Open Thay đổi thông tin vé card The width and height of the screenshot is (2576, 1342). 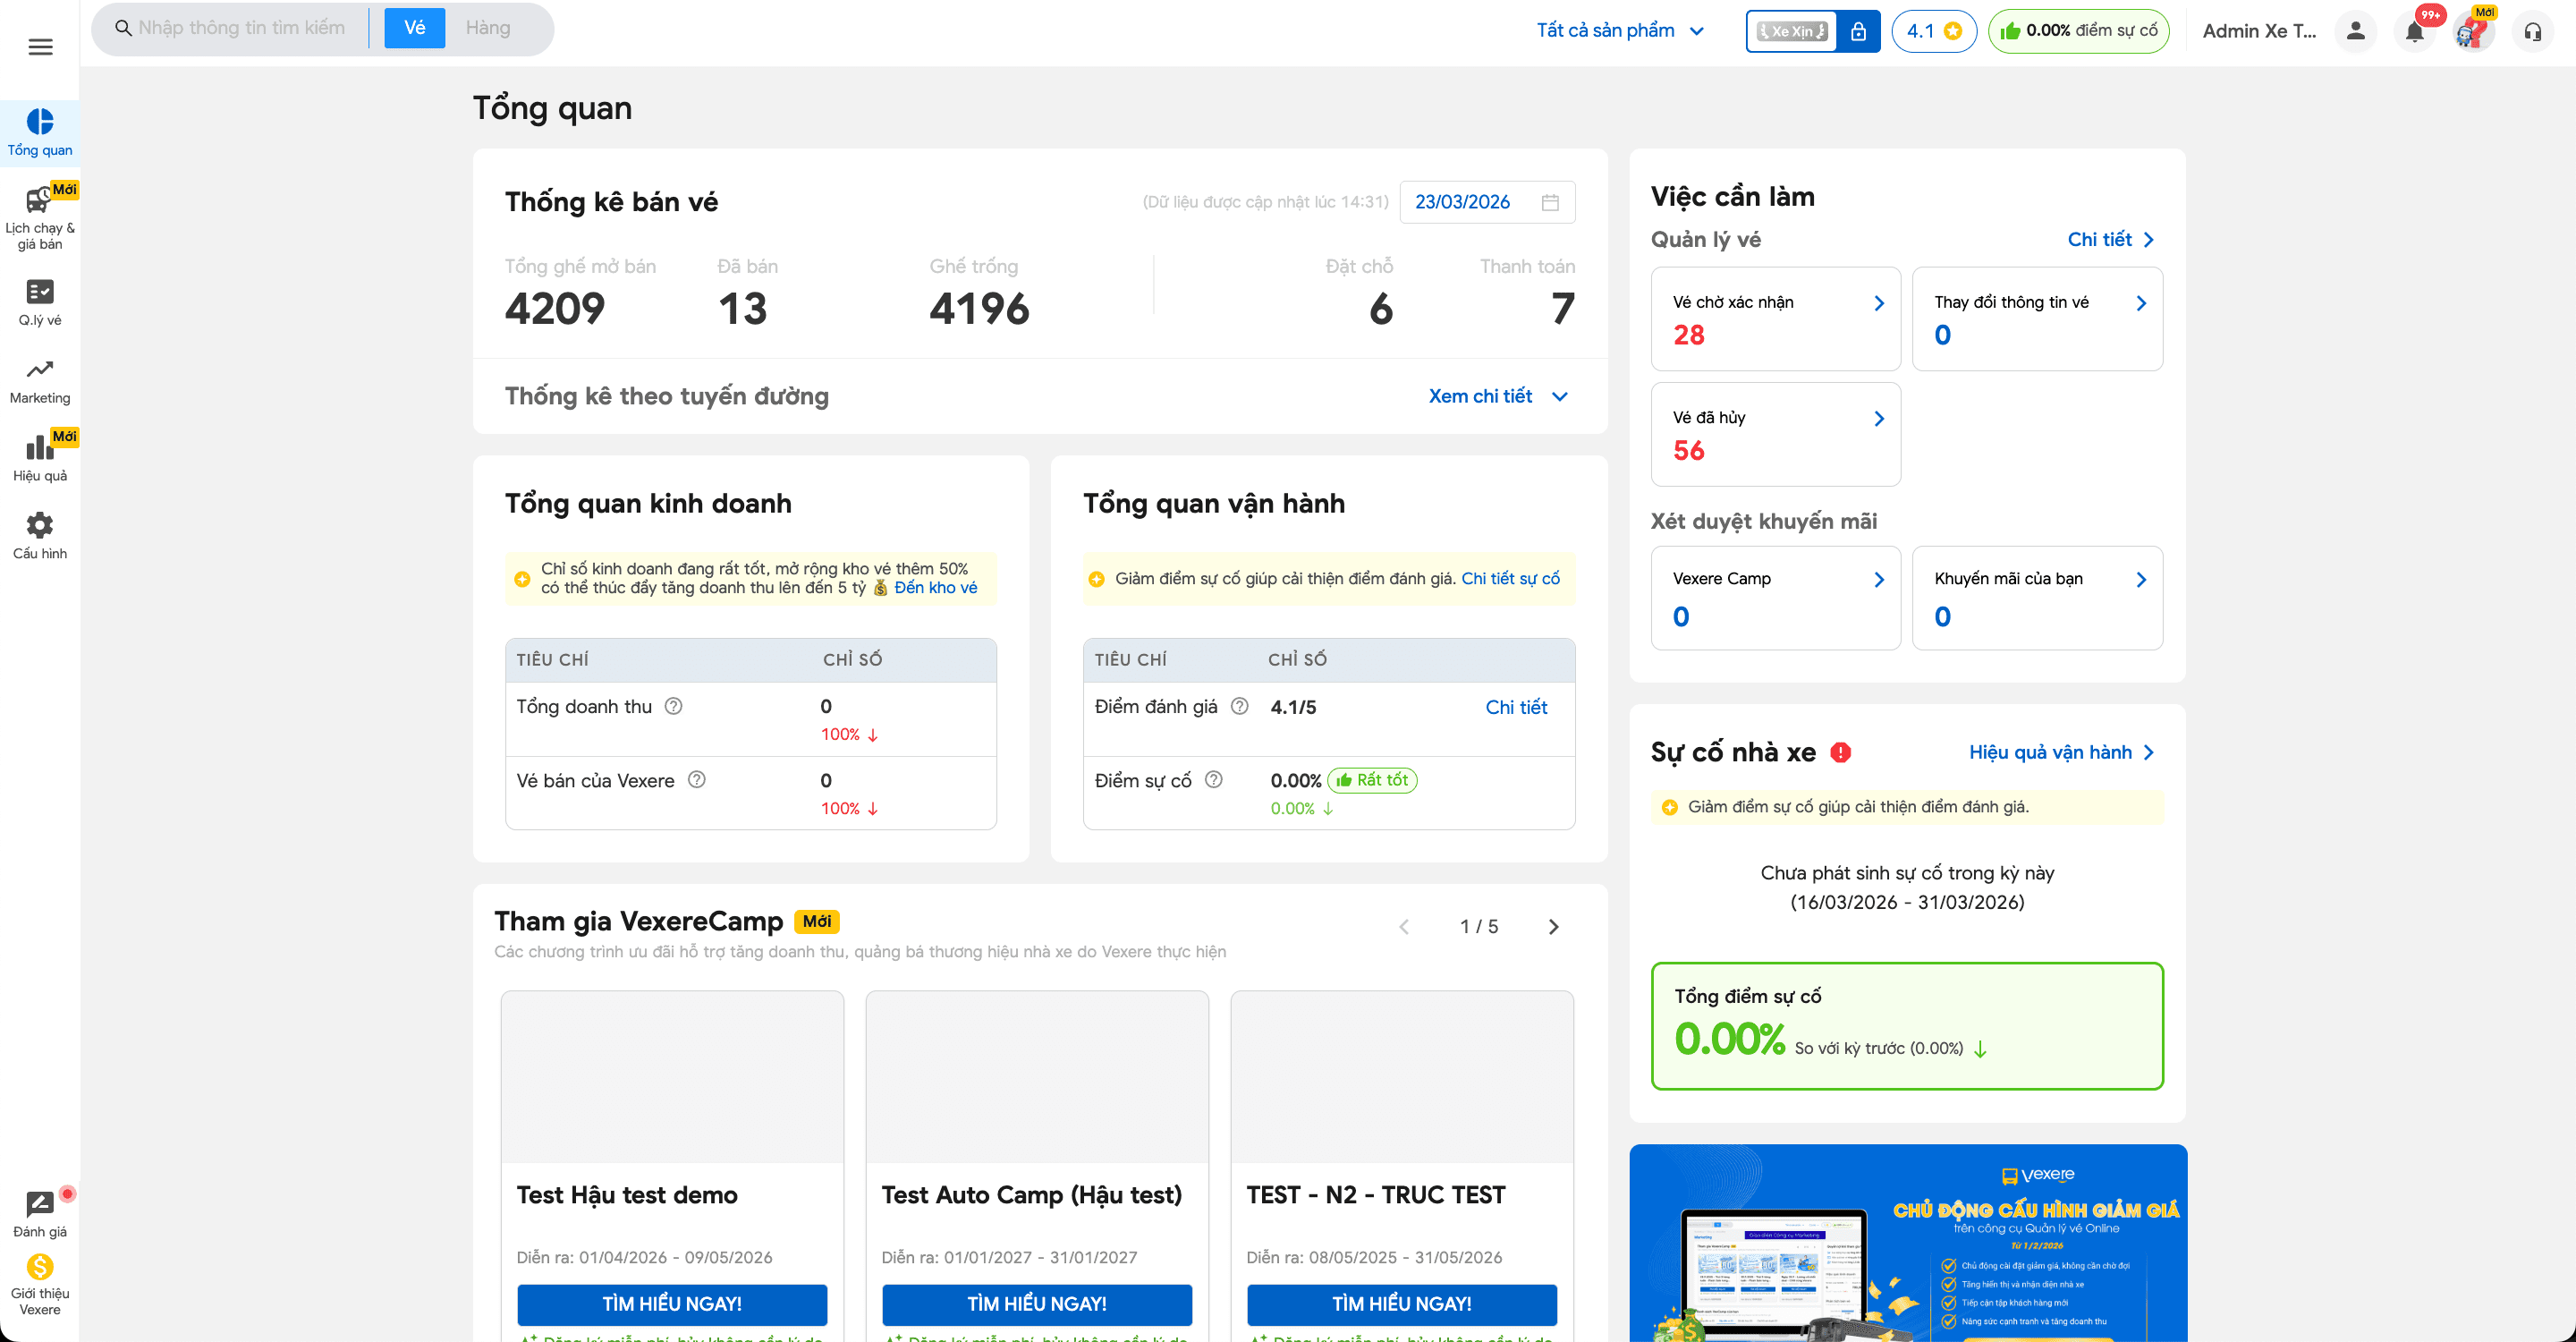(x=2037, y=318)
